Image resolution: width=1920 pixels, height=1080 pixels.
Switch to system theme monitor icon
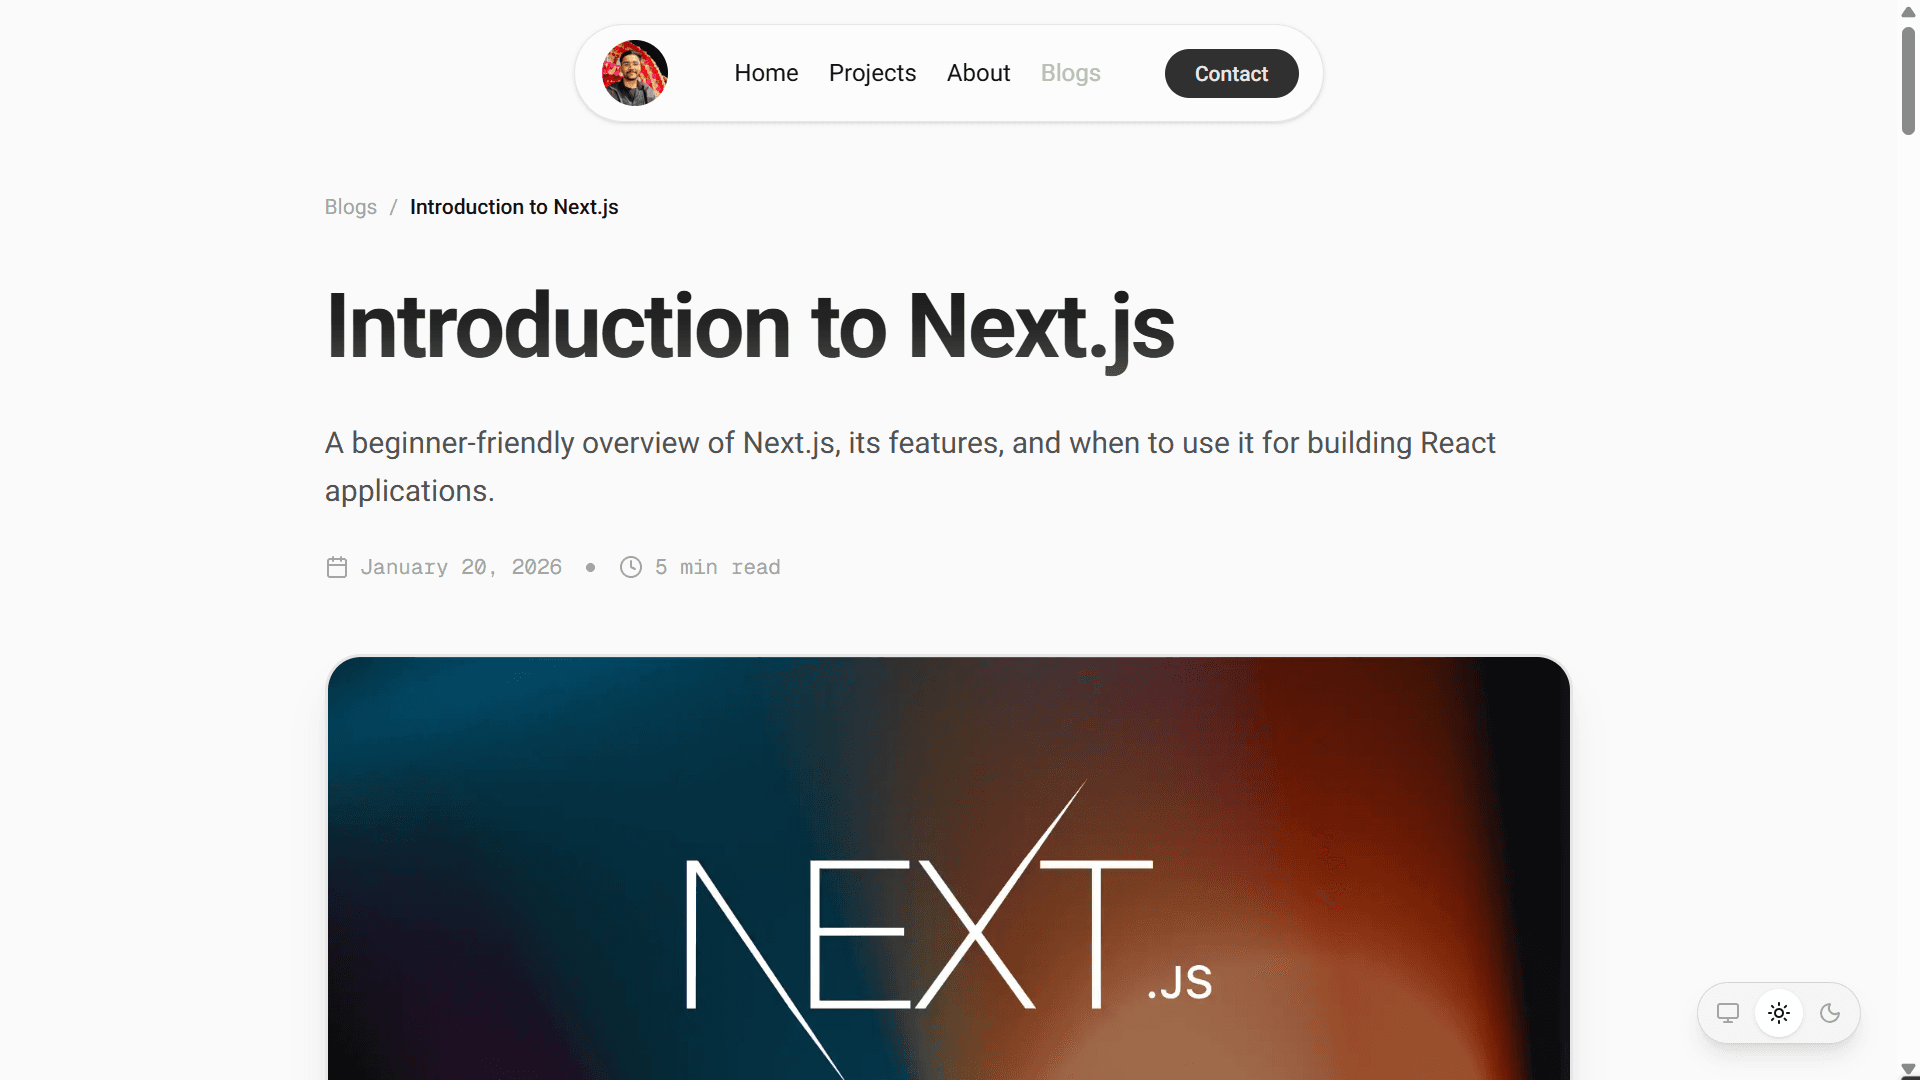(1728, 1013)
